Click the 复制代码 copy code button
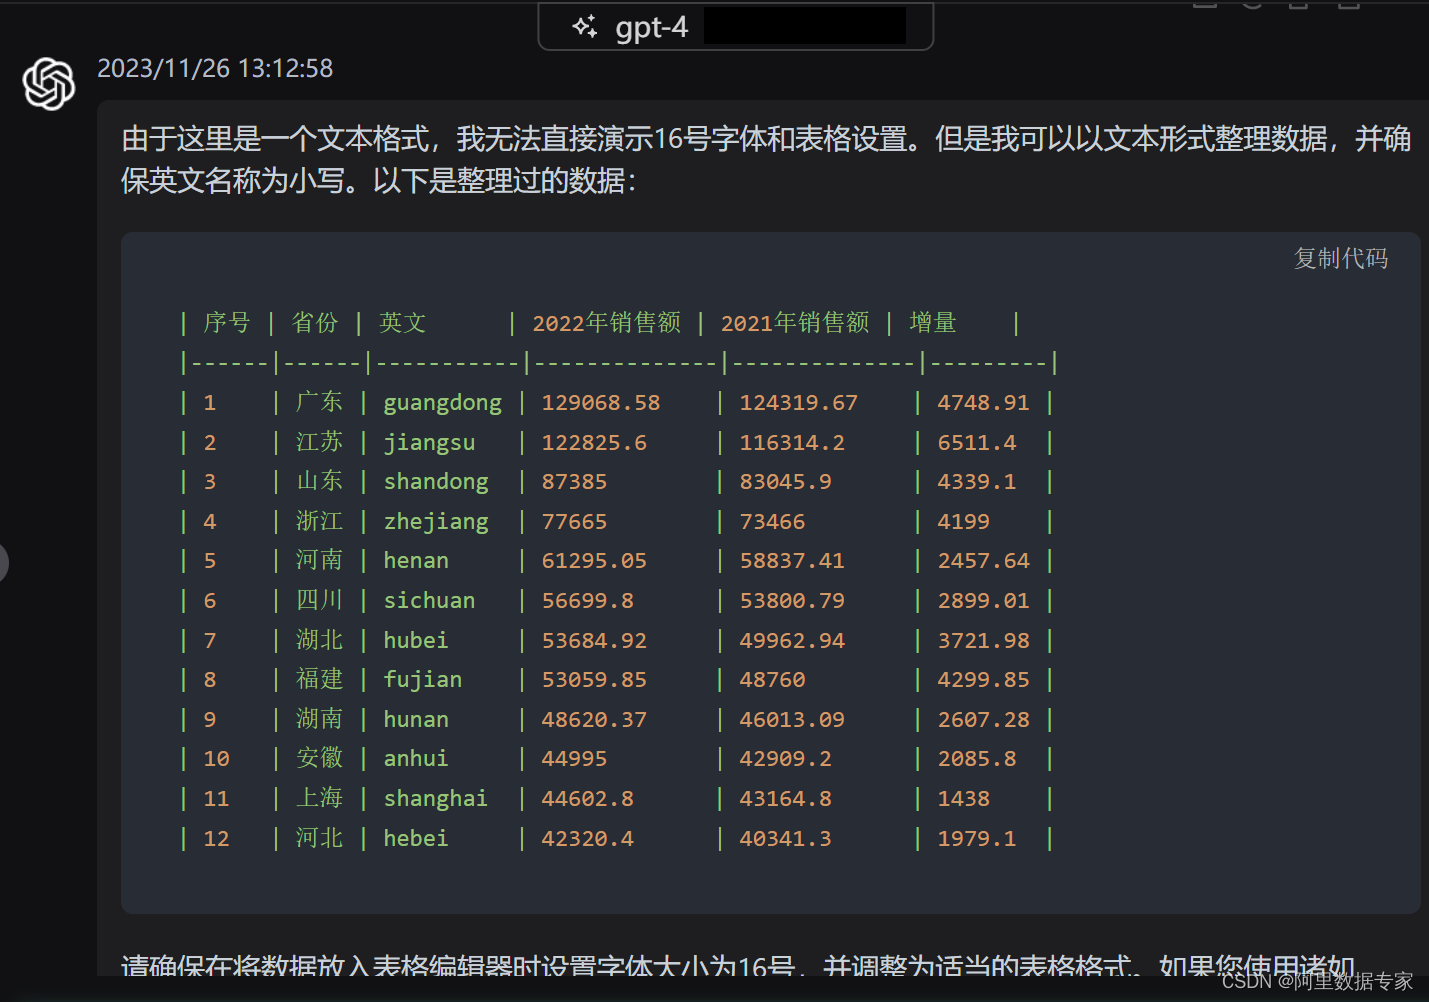The image size is (1429, 1002). click(1340, 258)
